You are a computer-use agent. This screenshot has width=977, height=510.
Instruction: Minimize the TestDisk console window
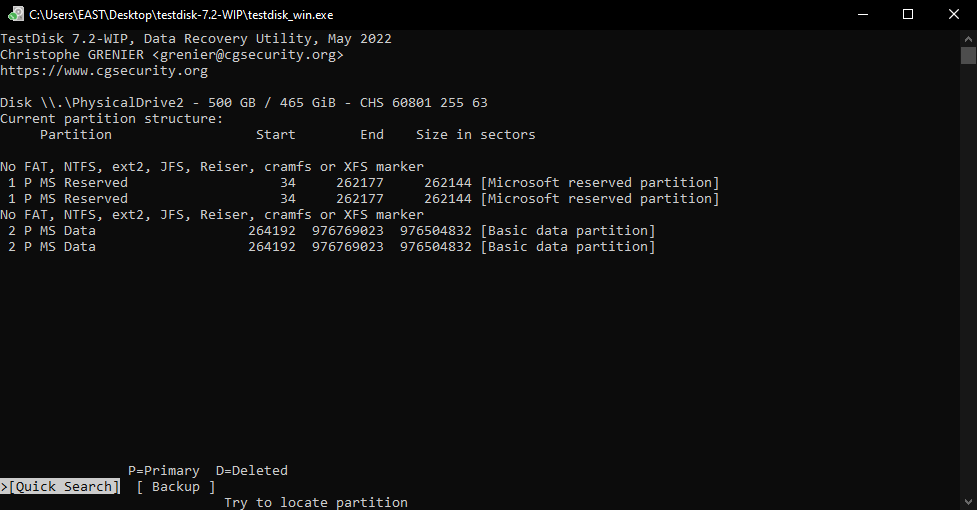pos(862,14)
